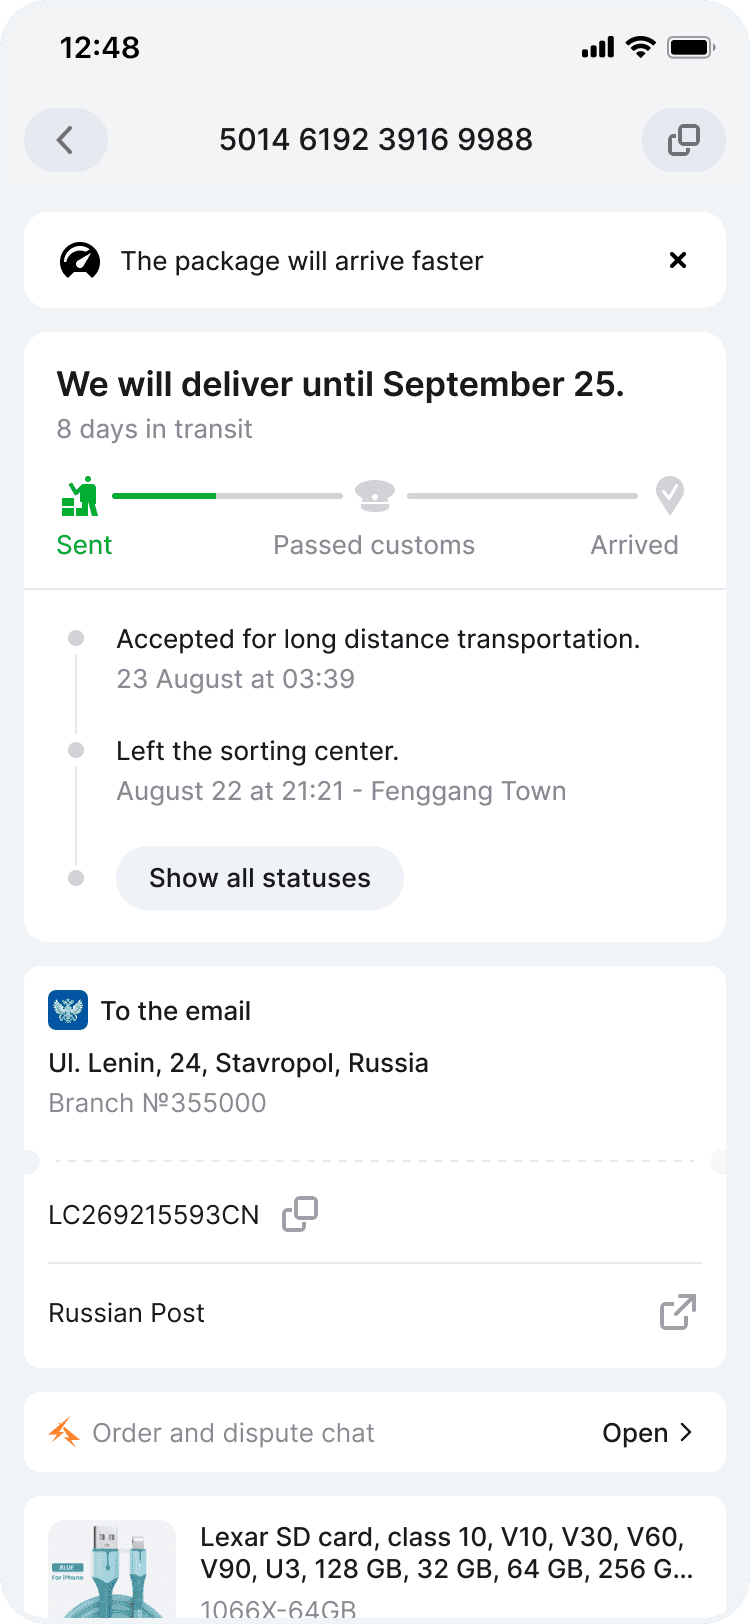This screenshot has height=1624, width=750.
Task: Open Russian Post external link icon
Action: pyautogui.click(x=678, y=1312)
